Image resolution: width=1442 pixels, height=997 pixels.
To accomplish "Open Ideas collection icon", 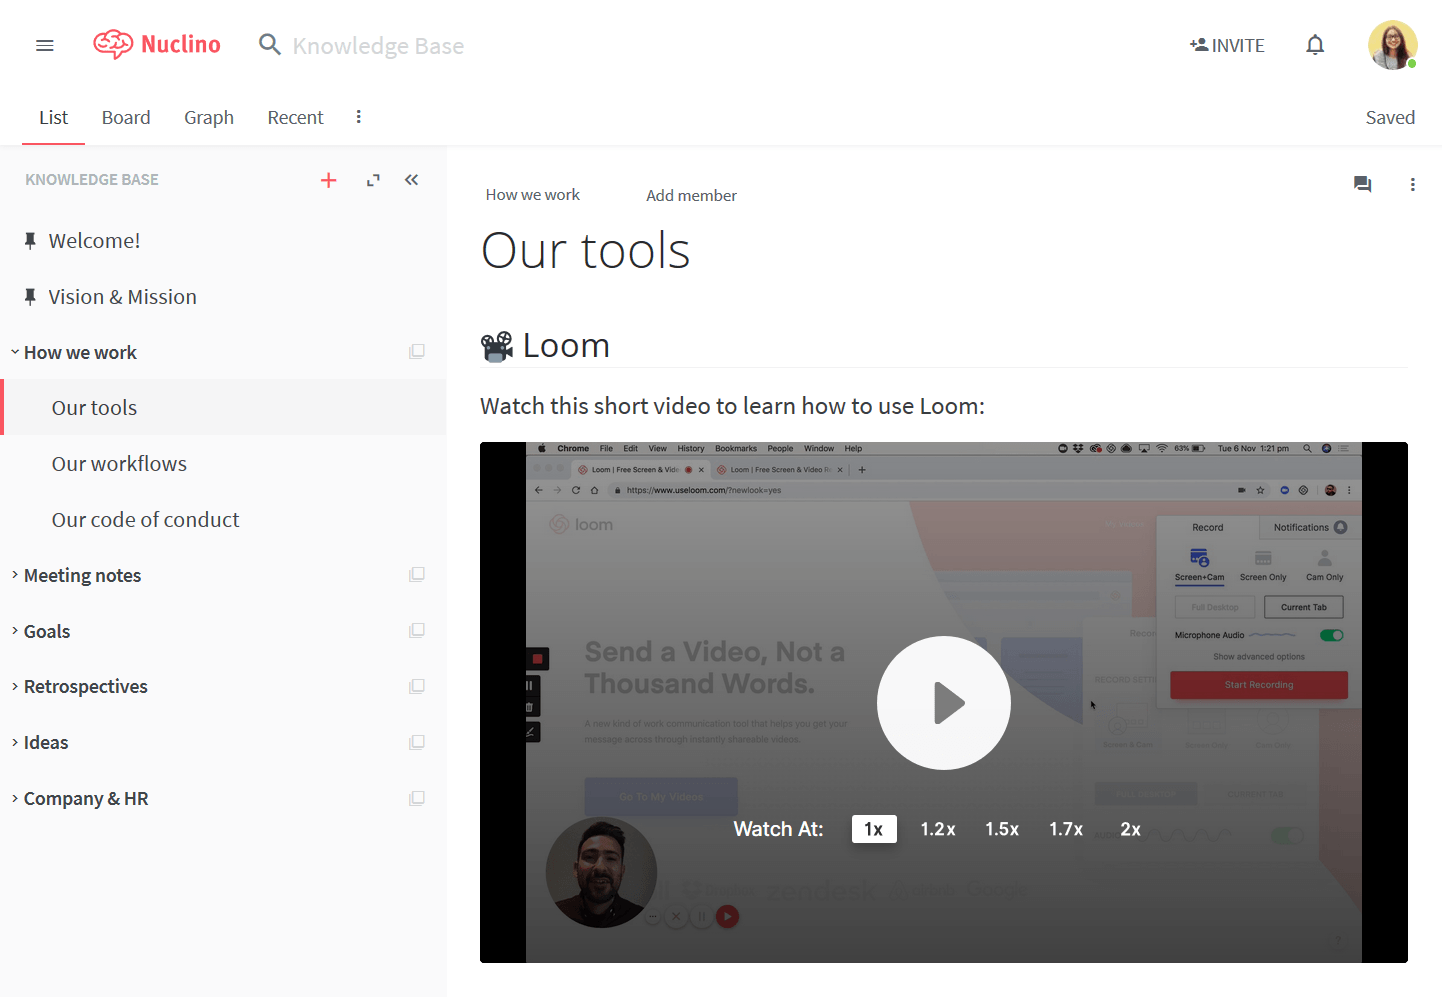I will (x=417, y=743).
